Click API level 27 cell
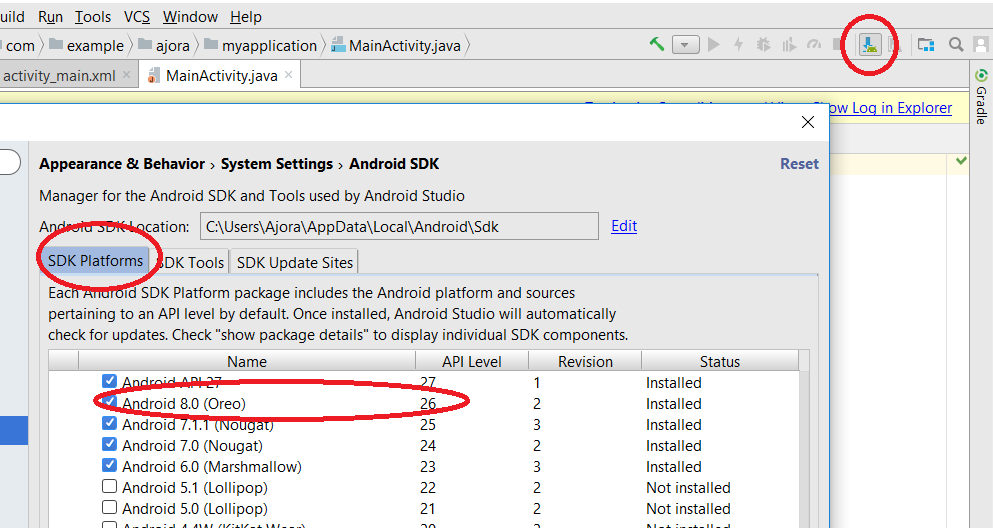Viewport: 993px width, 528px height. coord(427,382)
